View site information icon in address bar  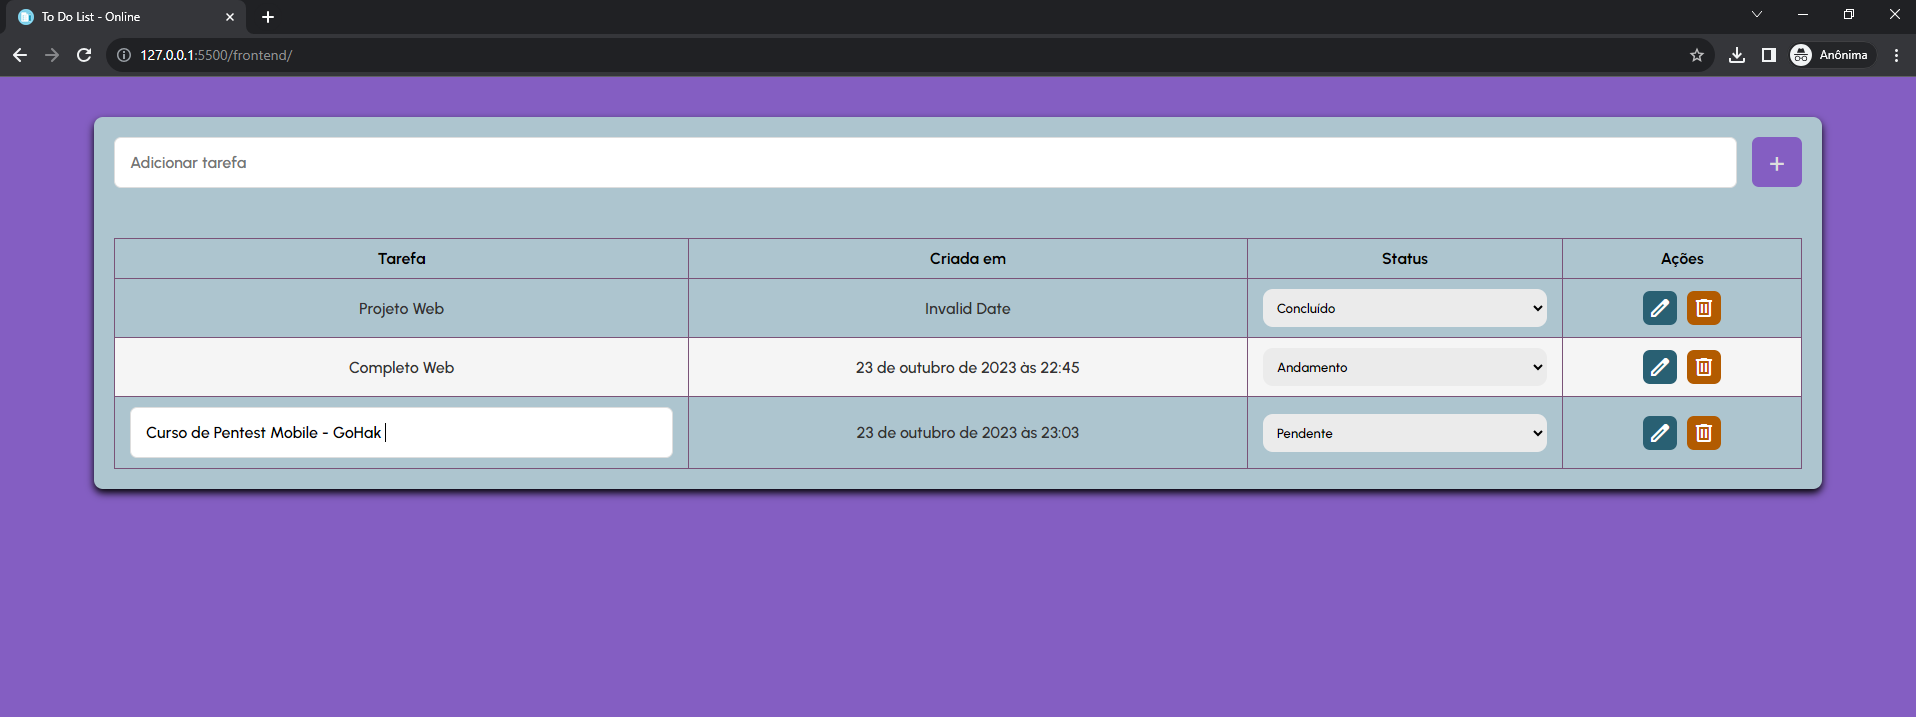pyautogui.click(x=124, y=55)
